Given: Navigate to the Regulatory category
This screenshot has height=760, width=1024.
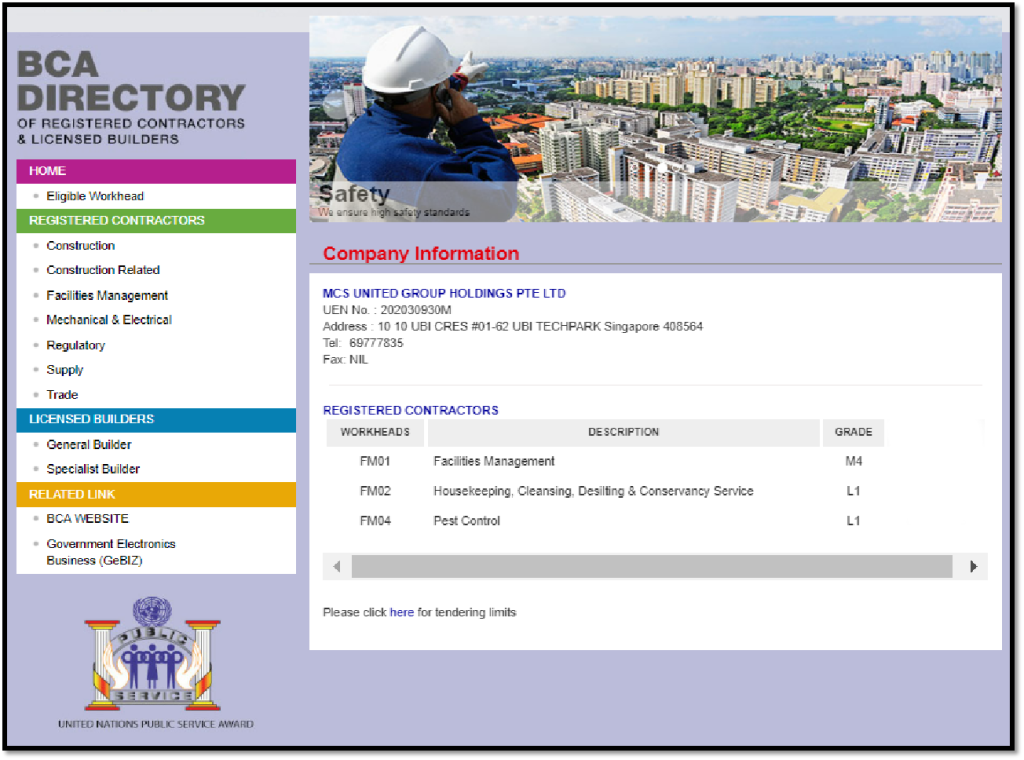Looking at the screenshot, I should 75,346.
